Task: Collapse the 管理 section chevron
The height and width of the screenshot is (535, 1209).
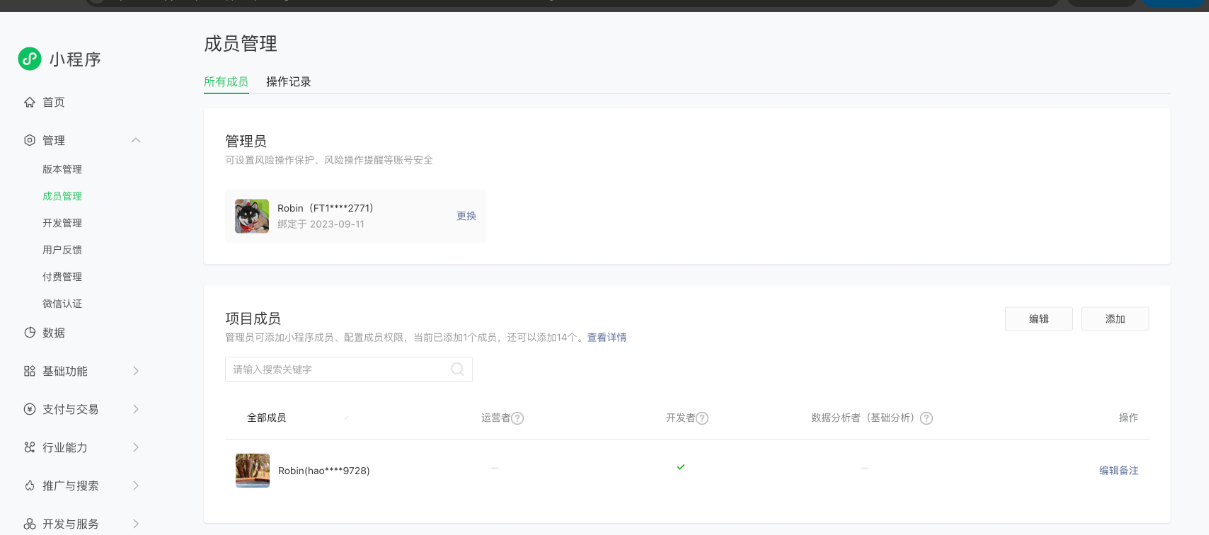Action: (136, 140)
